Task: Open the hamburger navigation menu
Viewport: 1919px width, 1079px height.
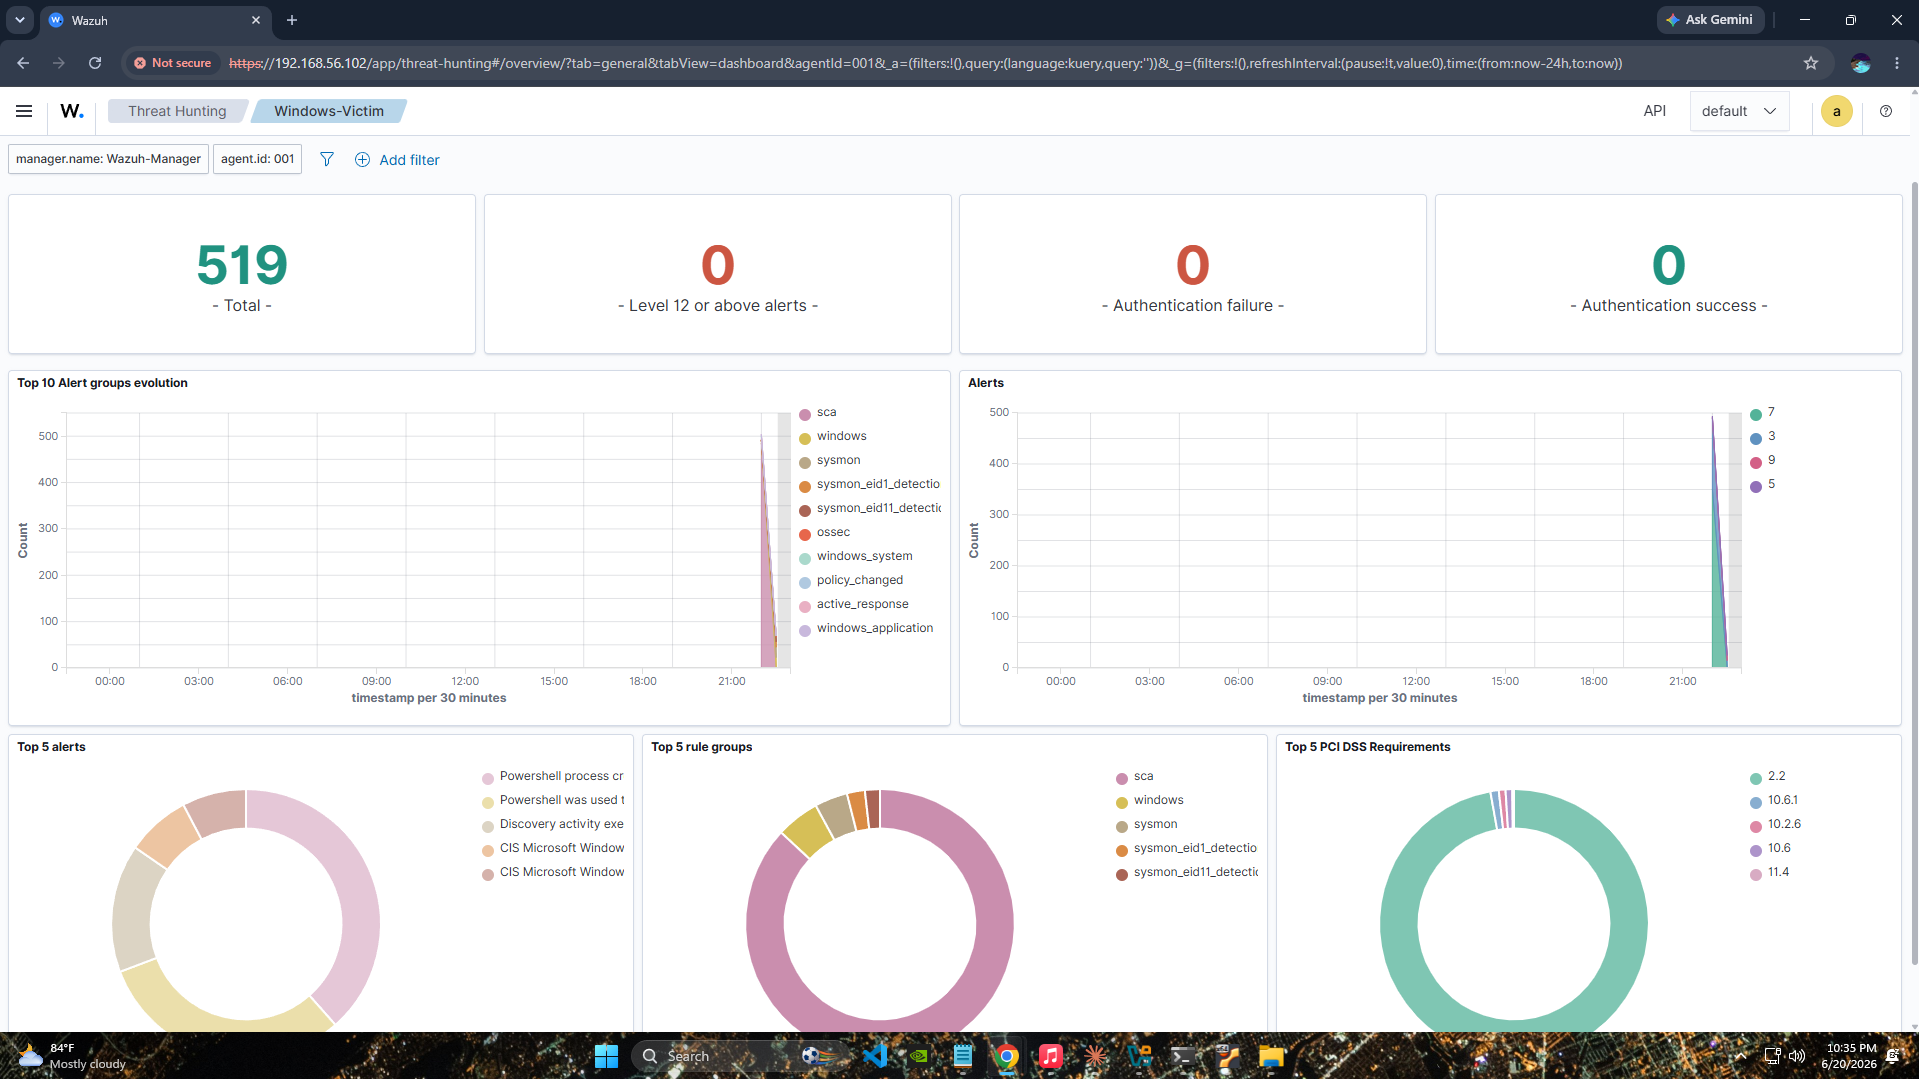Action: tap(24, 111)
